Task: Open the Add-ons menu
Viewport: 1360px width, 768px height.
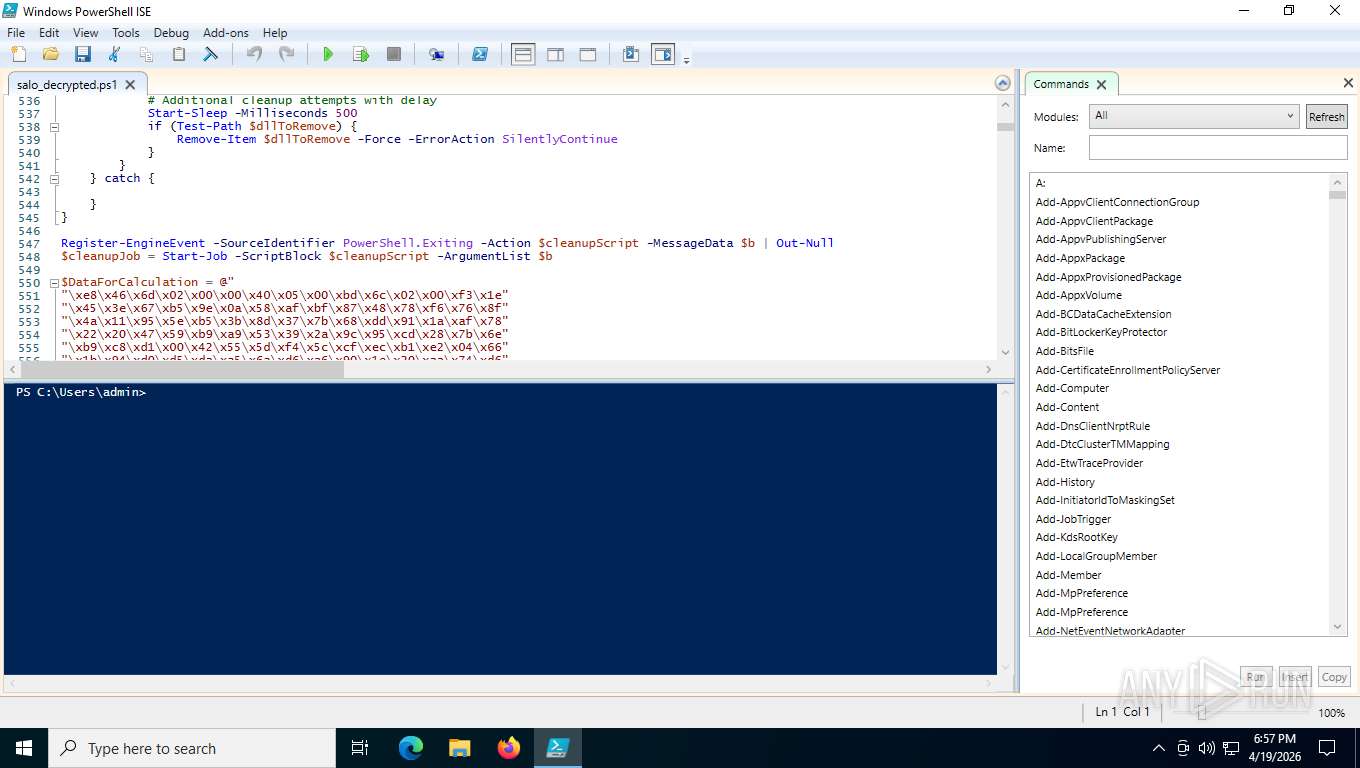Action: coord(226,32)
